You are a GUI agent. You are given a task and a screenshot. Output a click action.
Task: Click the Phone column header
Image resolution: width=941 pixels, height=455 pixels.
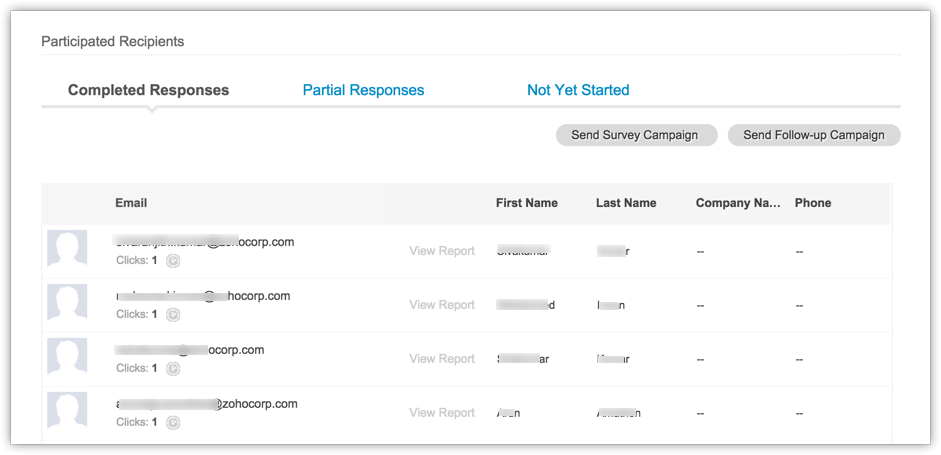point(812,203)
